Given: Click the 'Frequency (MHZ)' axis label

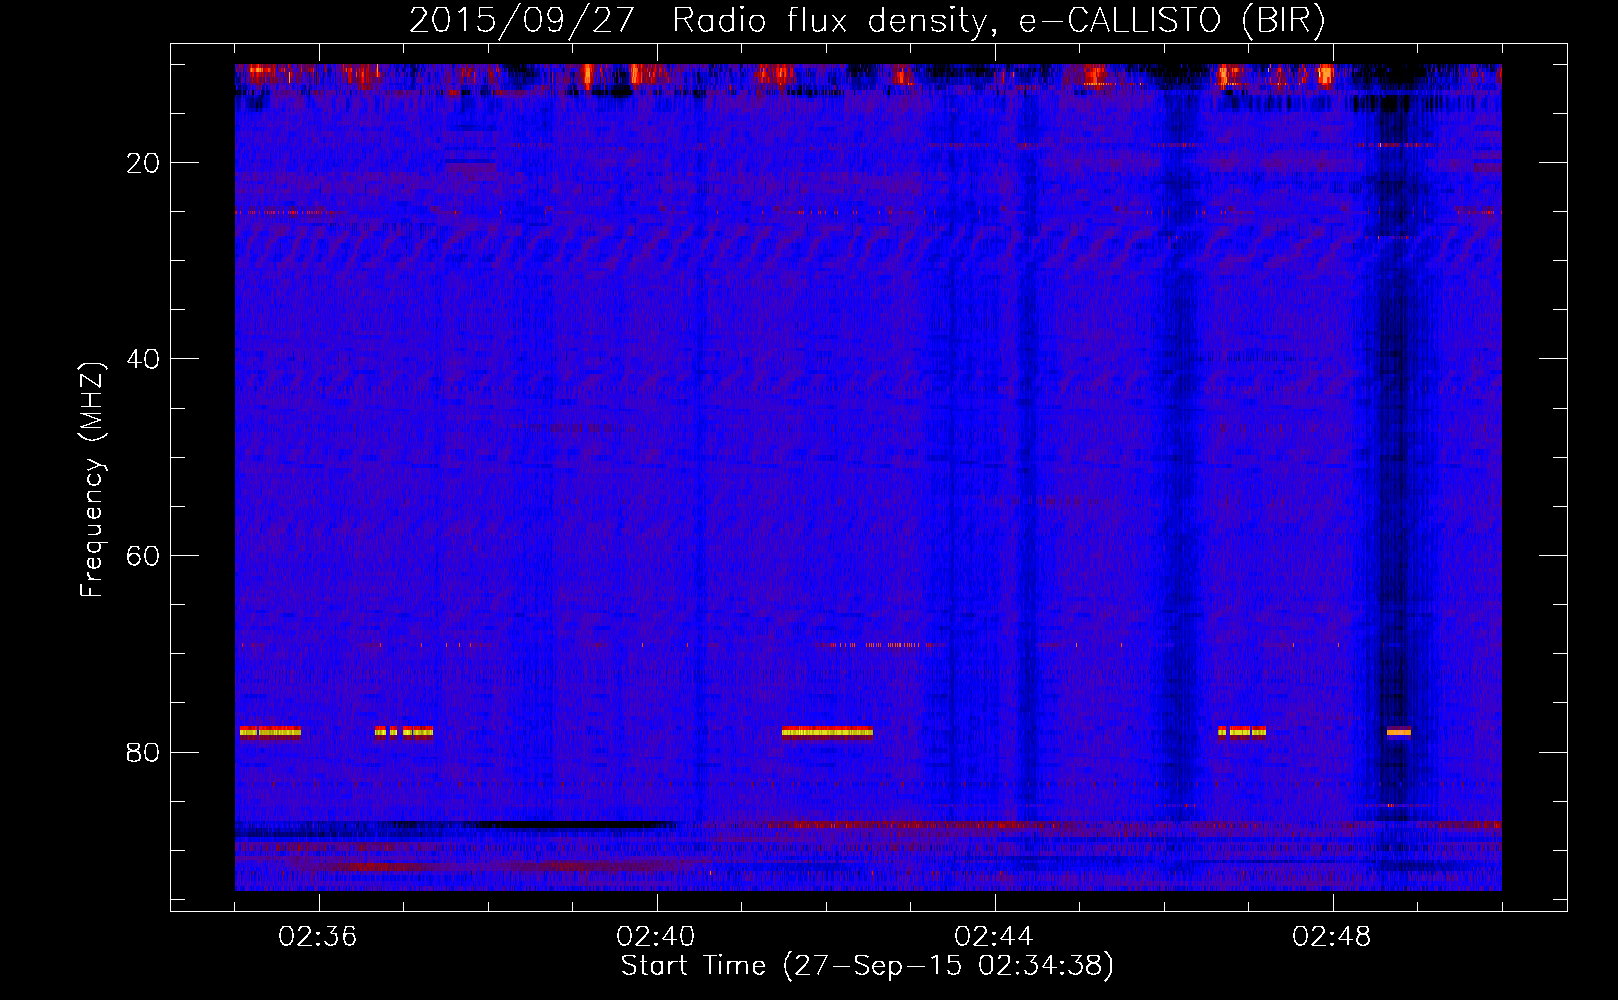Looking at the screenshot, I should (92, 479).
